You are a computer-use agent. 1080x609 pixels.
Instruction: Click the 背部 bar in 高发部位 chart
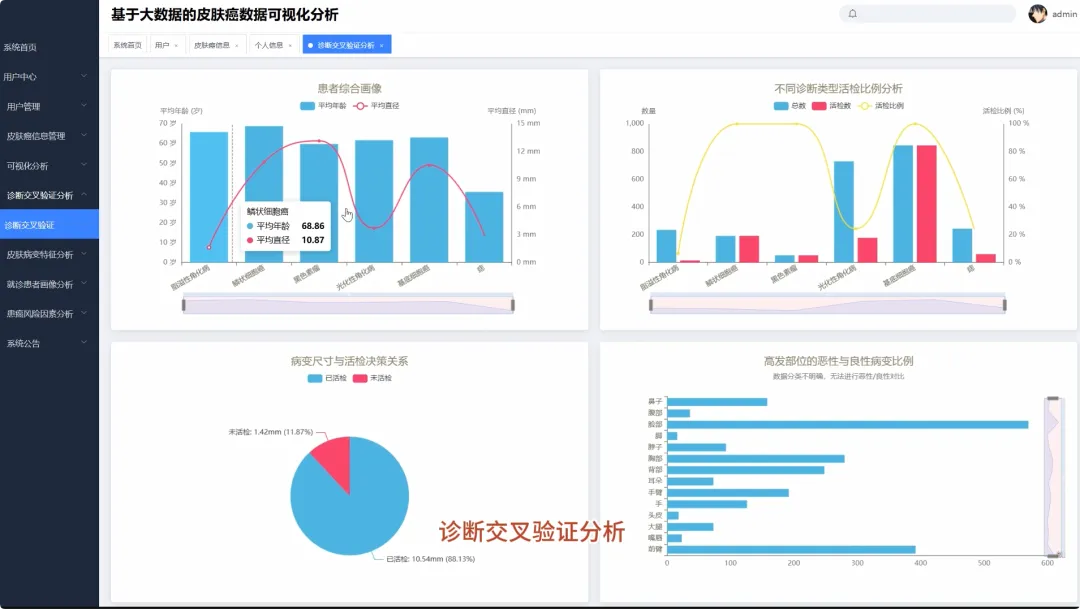point(745,470)
